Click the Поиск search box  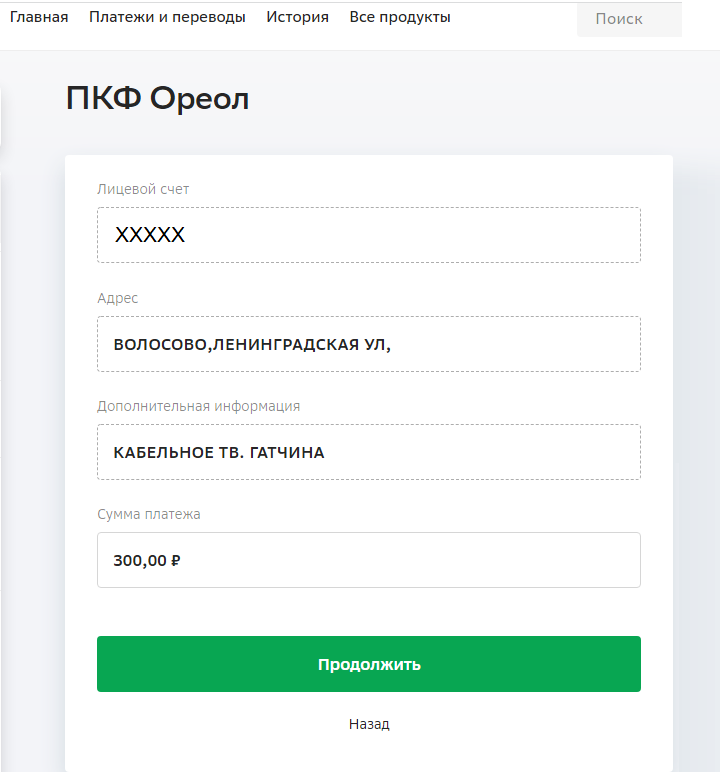pyautogui.click(x=628, y=19)
